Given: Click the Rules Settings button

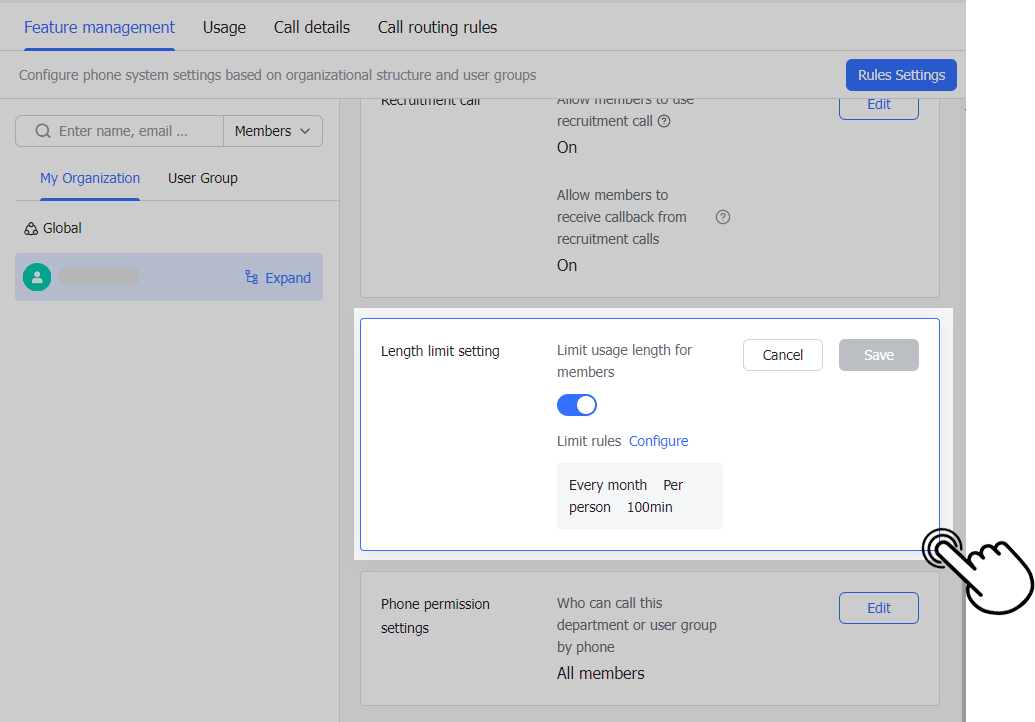Looking at the screenshot, I should coord(900,74).
